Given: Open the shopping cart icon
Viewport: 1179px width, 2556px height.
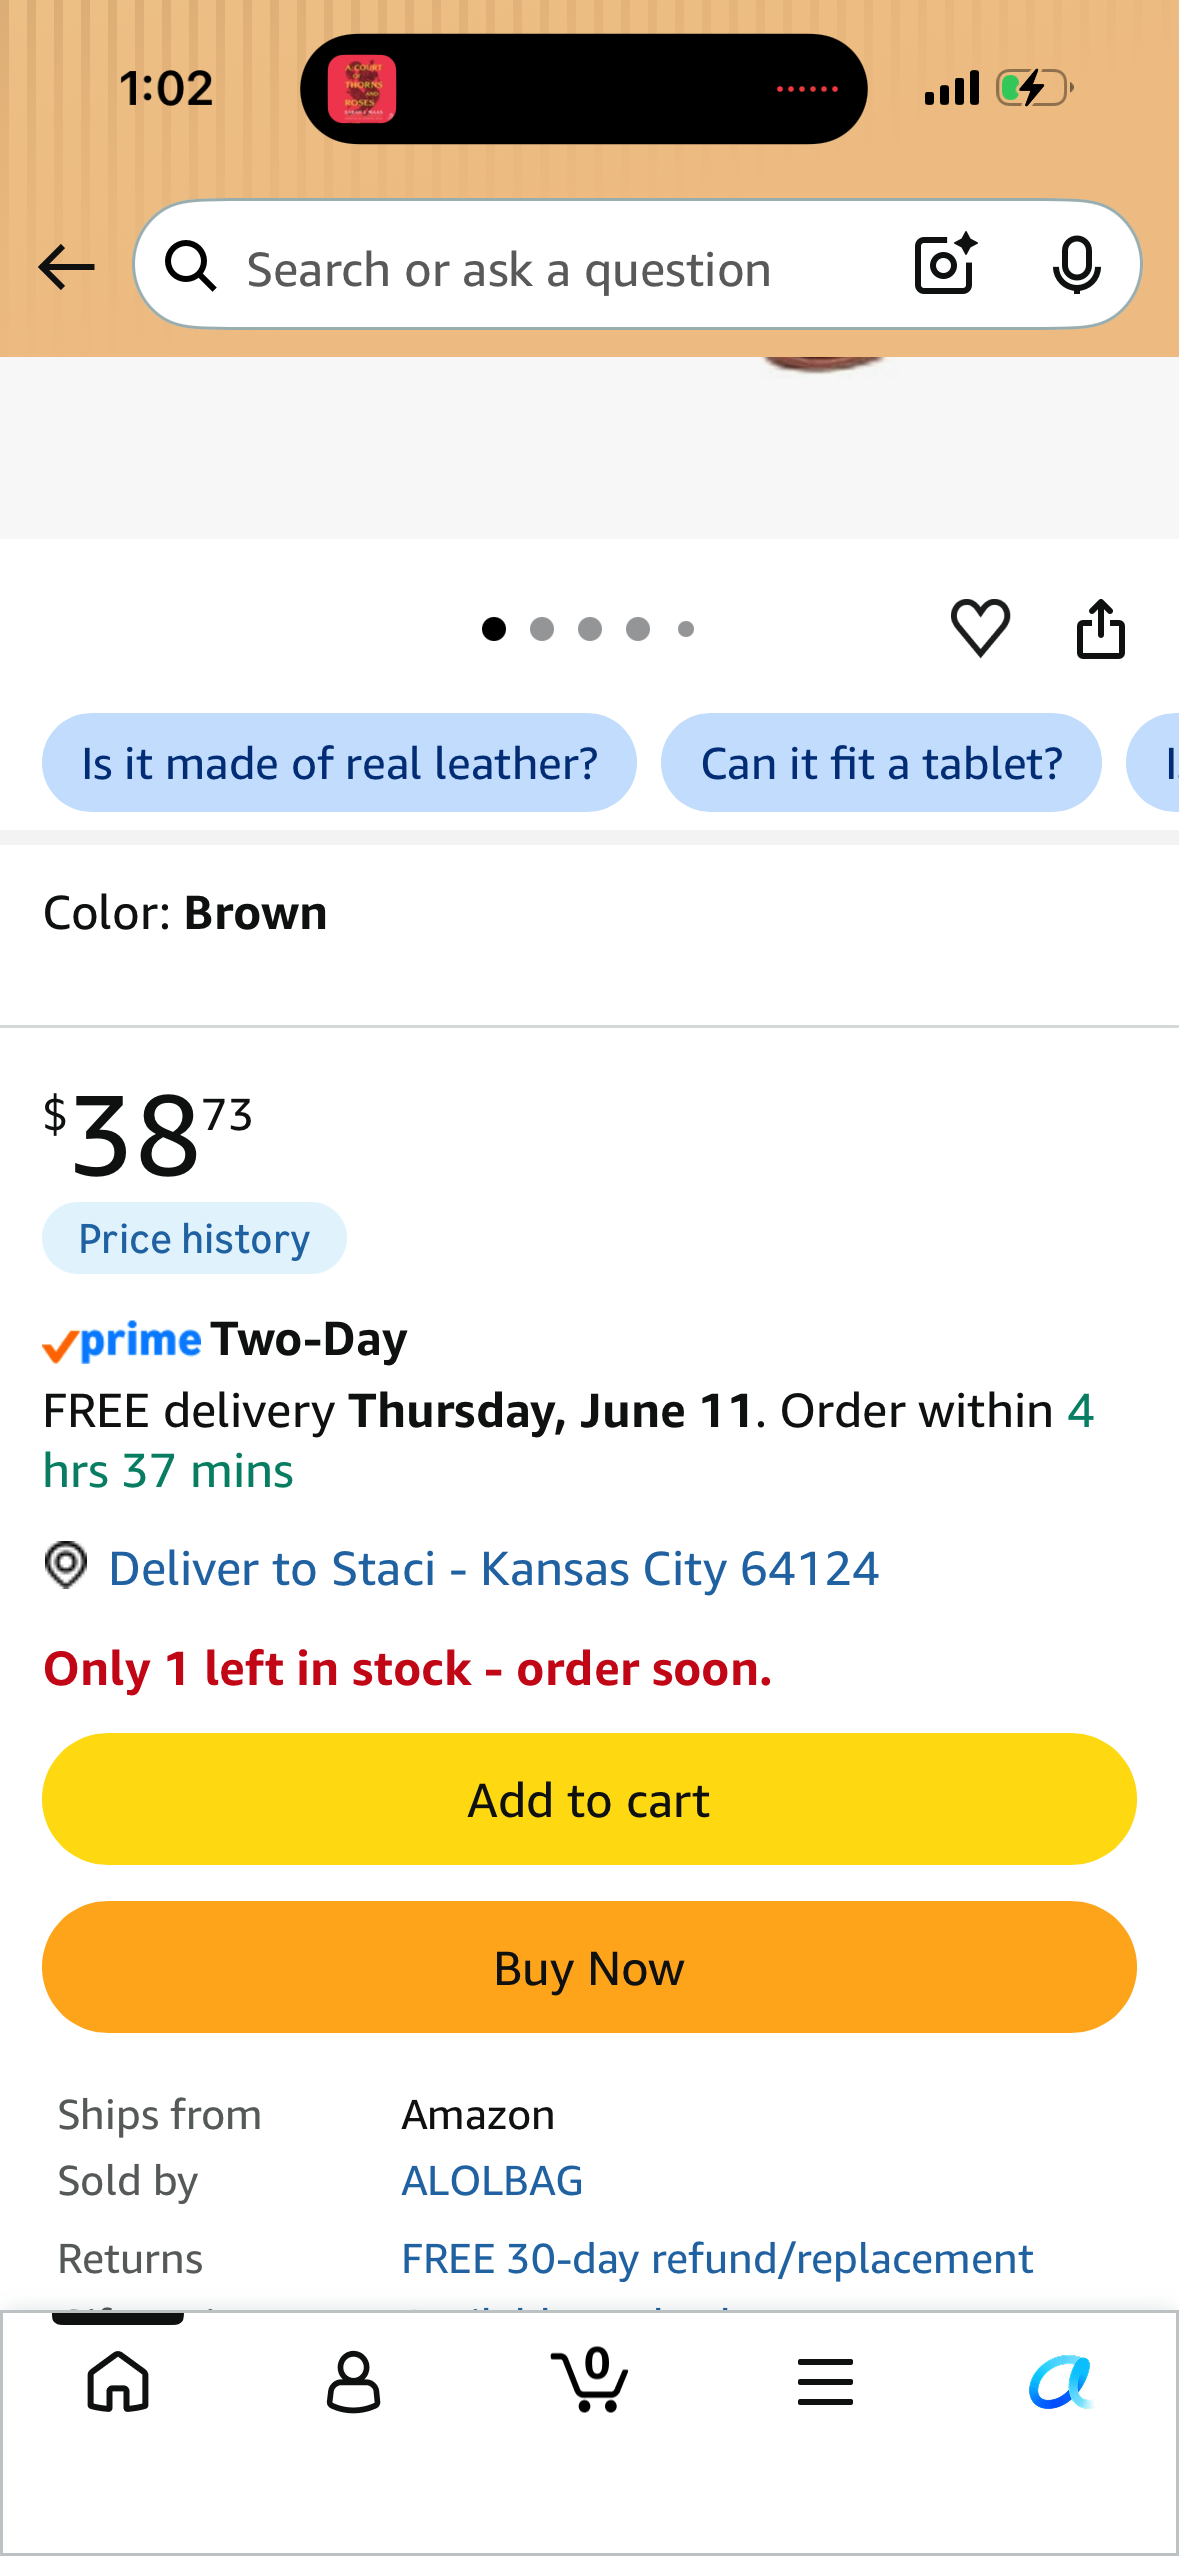Looking at the screenshot, I should [x=590, y=2379].
